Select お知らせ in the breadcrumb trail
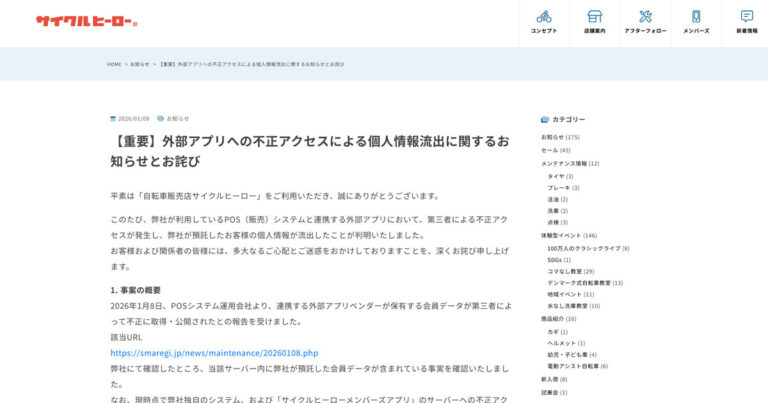Viewport: 768px width, 403px height. click(x=140, y=64)
